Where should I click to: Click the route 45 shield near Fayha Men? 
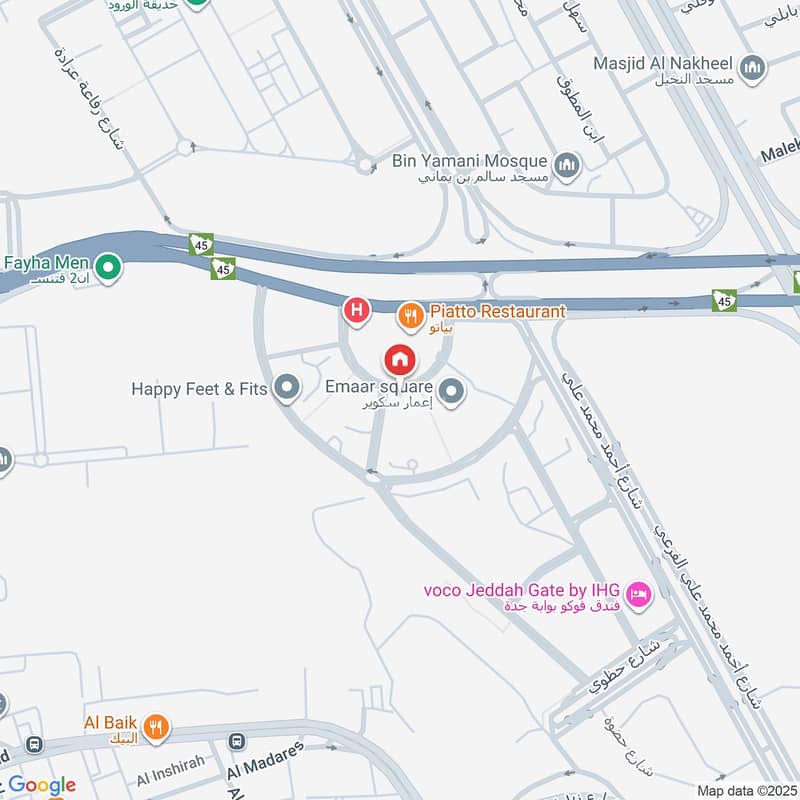(x=202, y=245)
